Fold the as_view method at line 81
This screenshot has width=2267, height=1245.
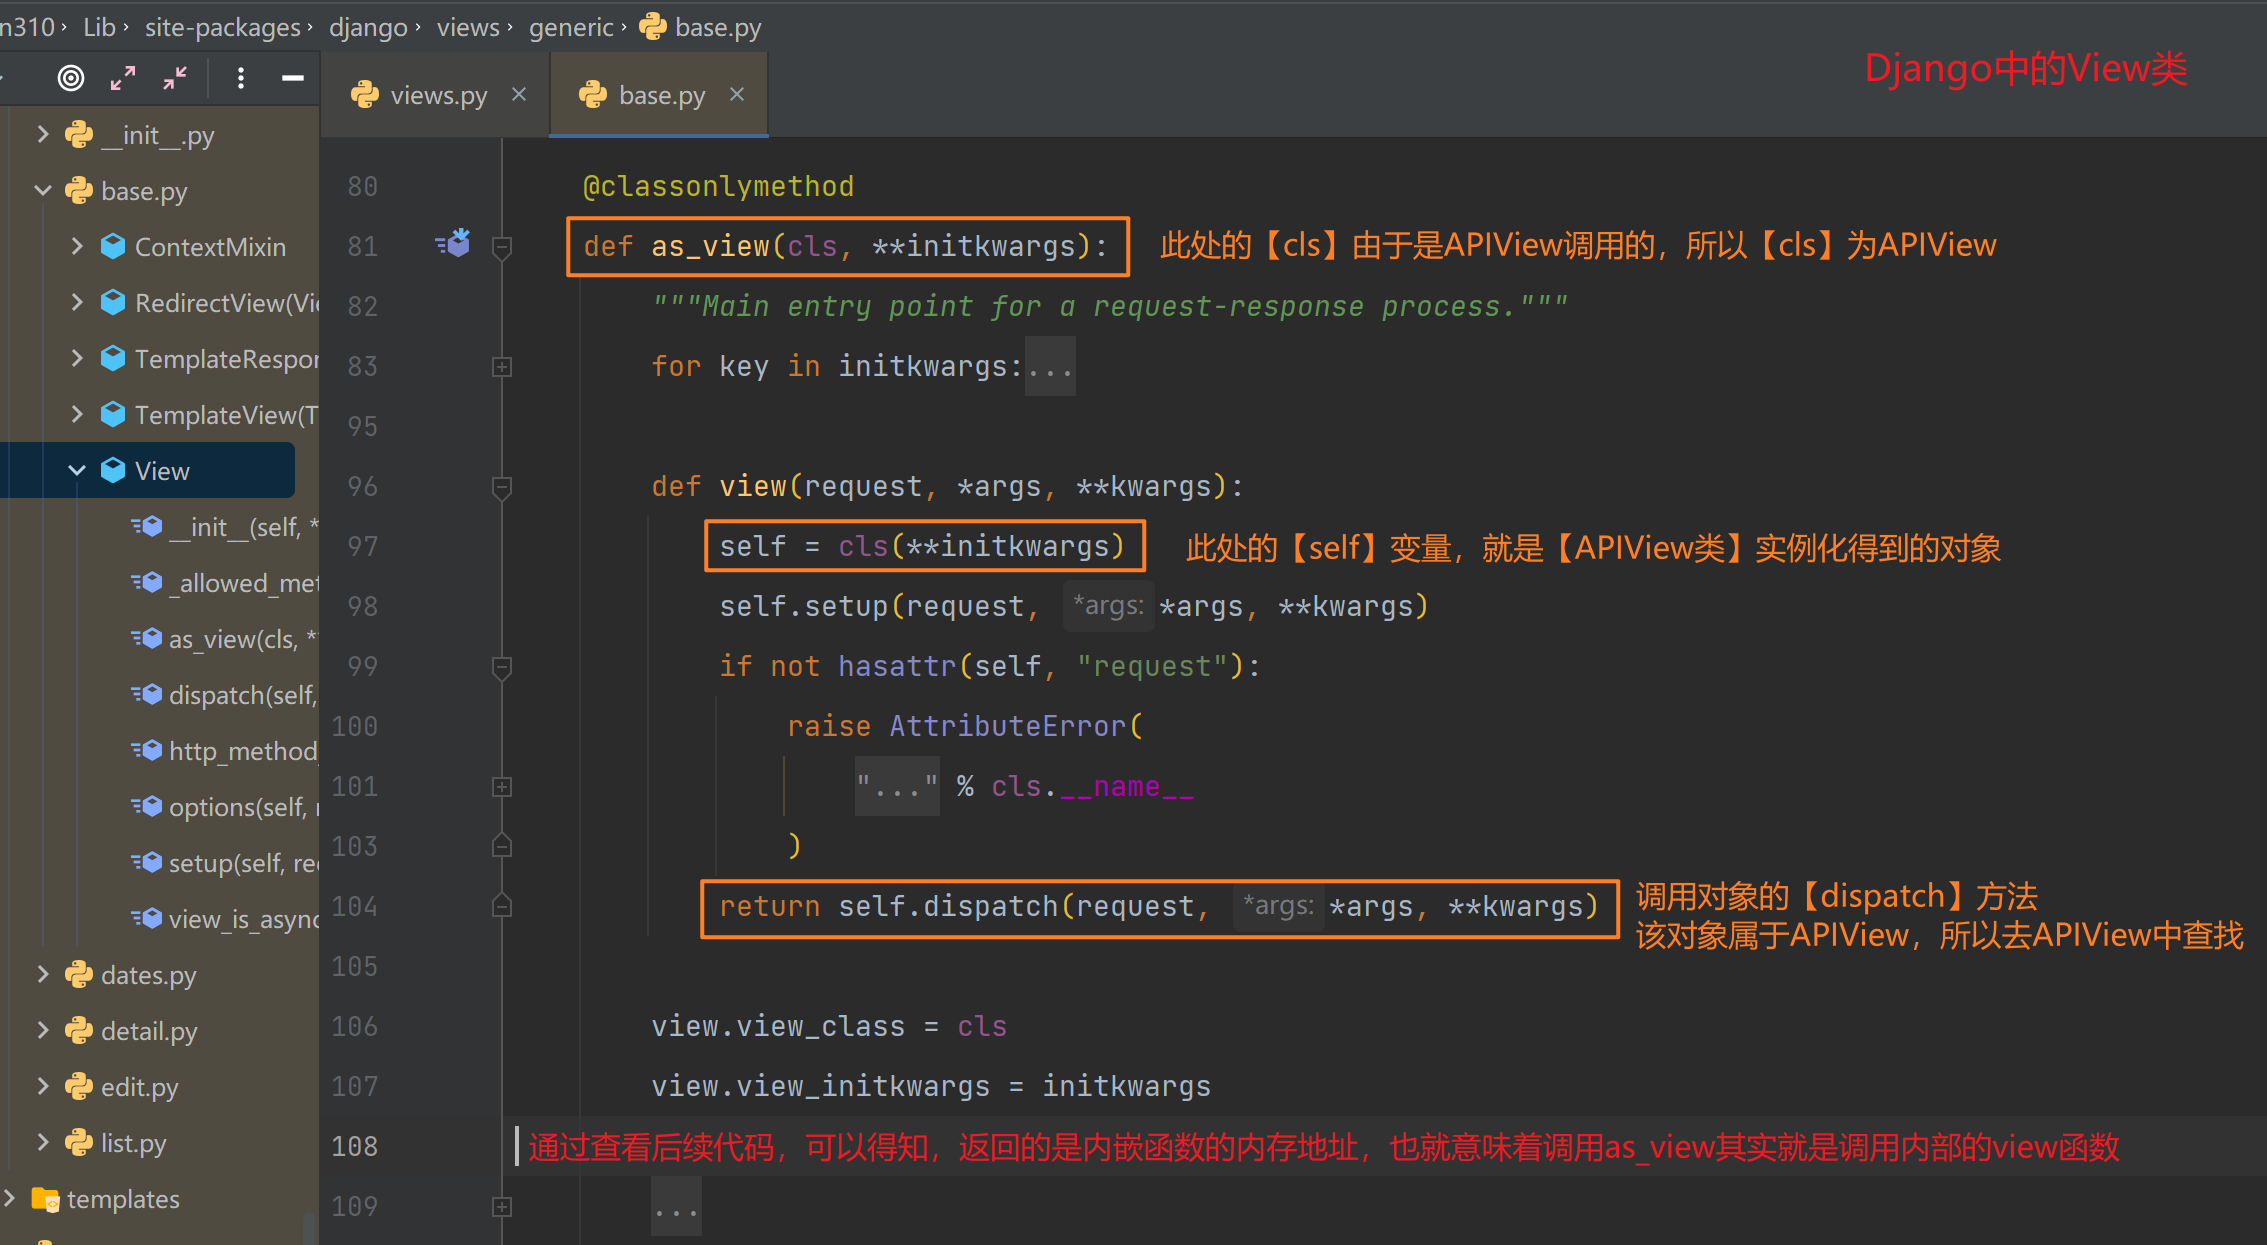[x=502, y=247]
